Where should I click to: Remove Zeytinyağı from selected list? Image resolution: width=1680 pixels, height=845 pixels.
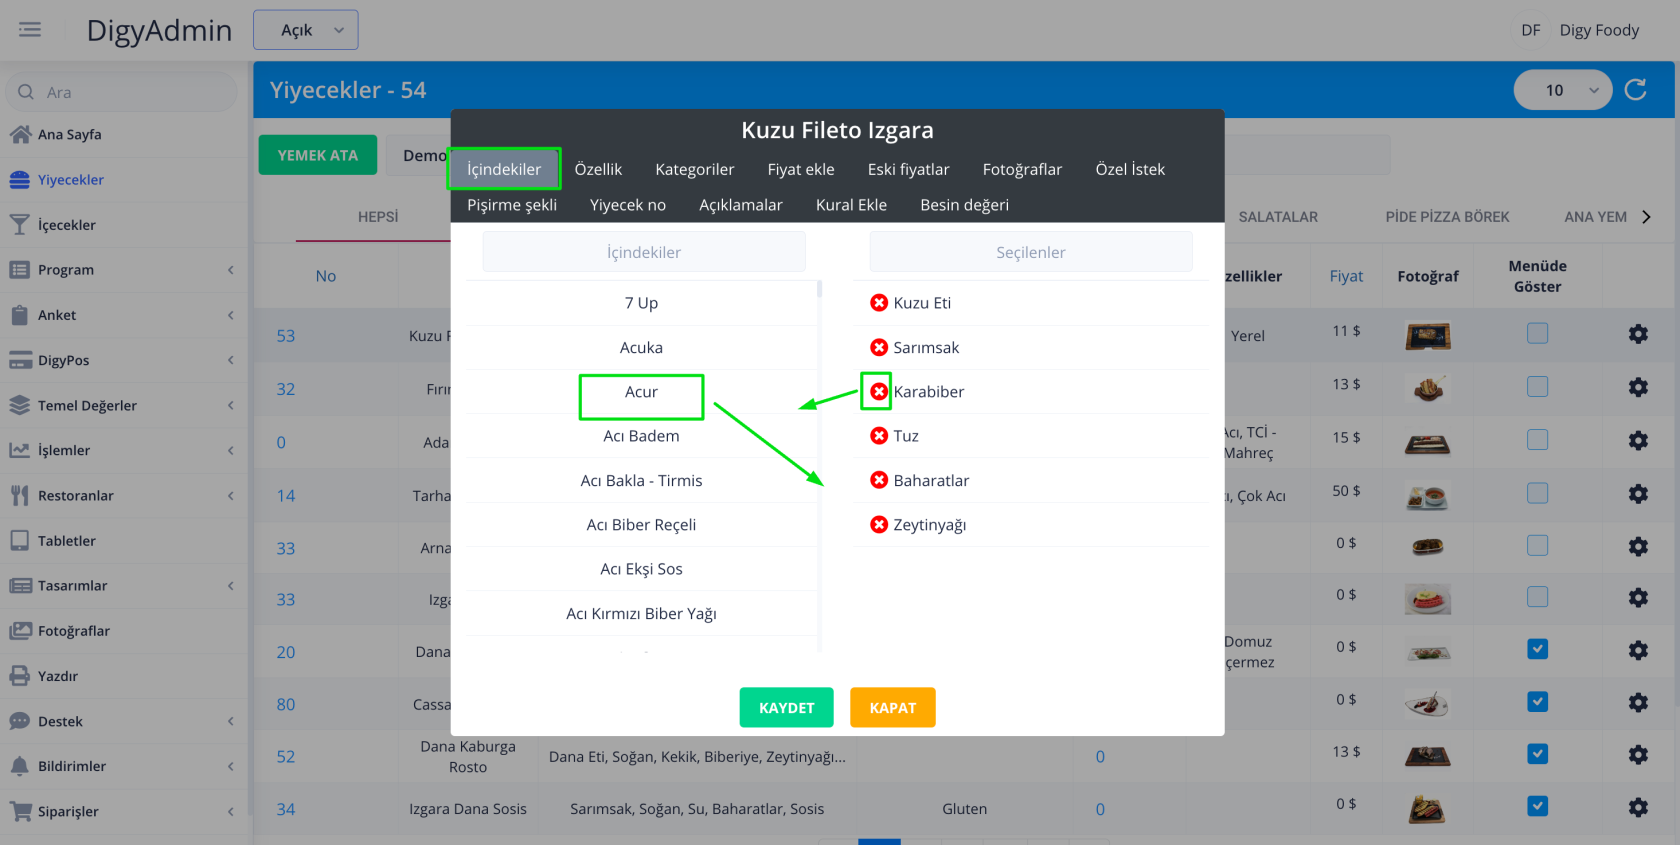(x=879, y=525)
